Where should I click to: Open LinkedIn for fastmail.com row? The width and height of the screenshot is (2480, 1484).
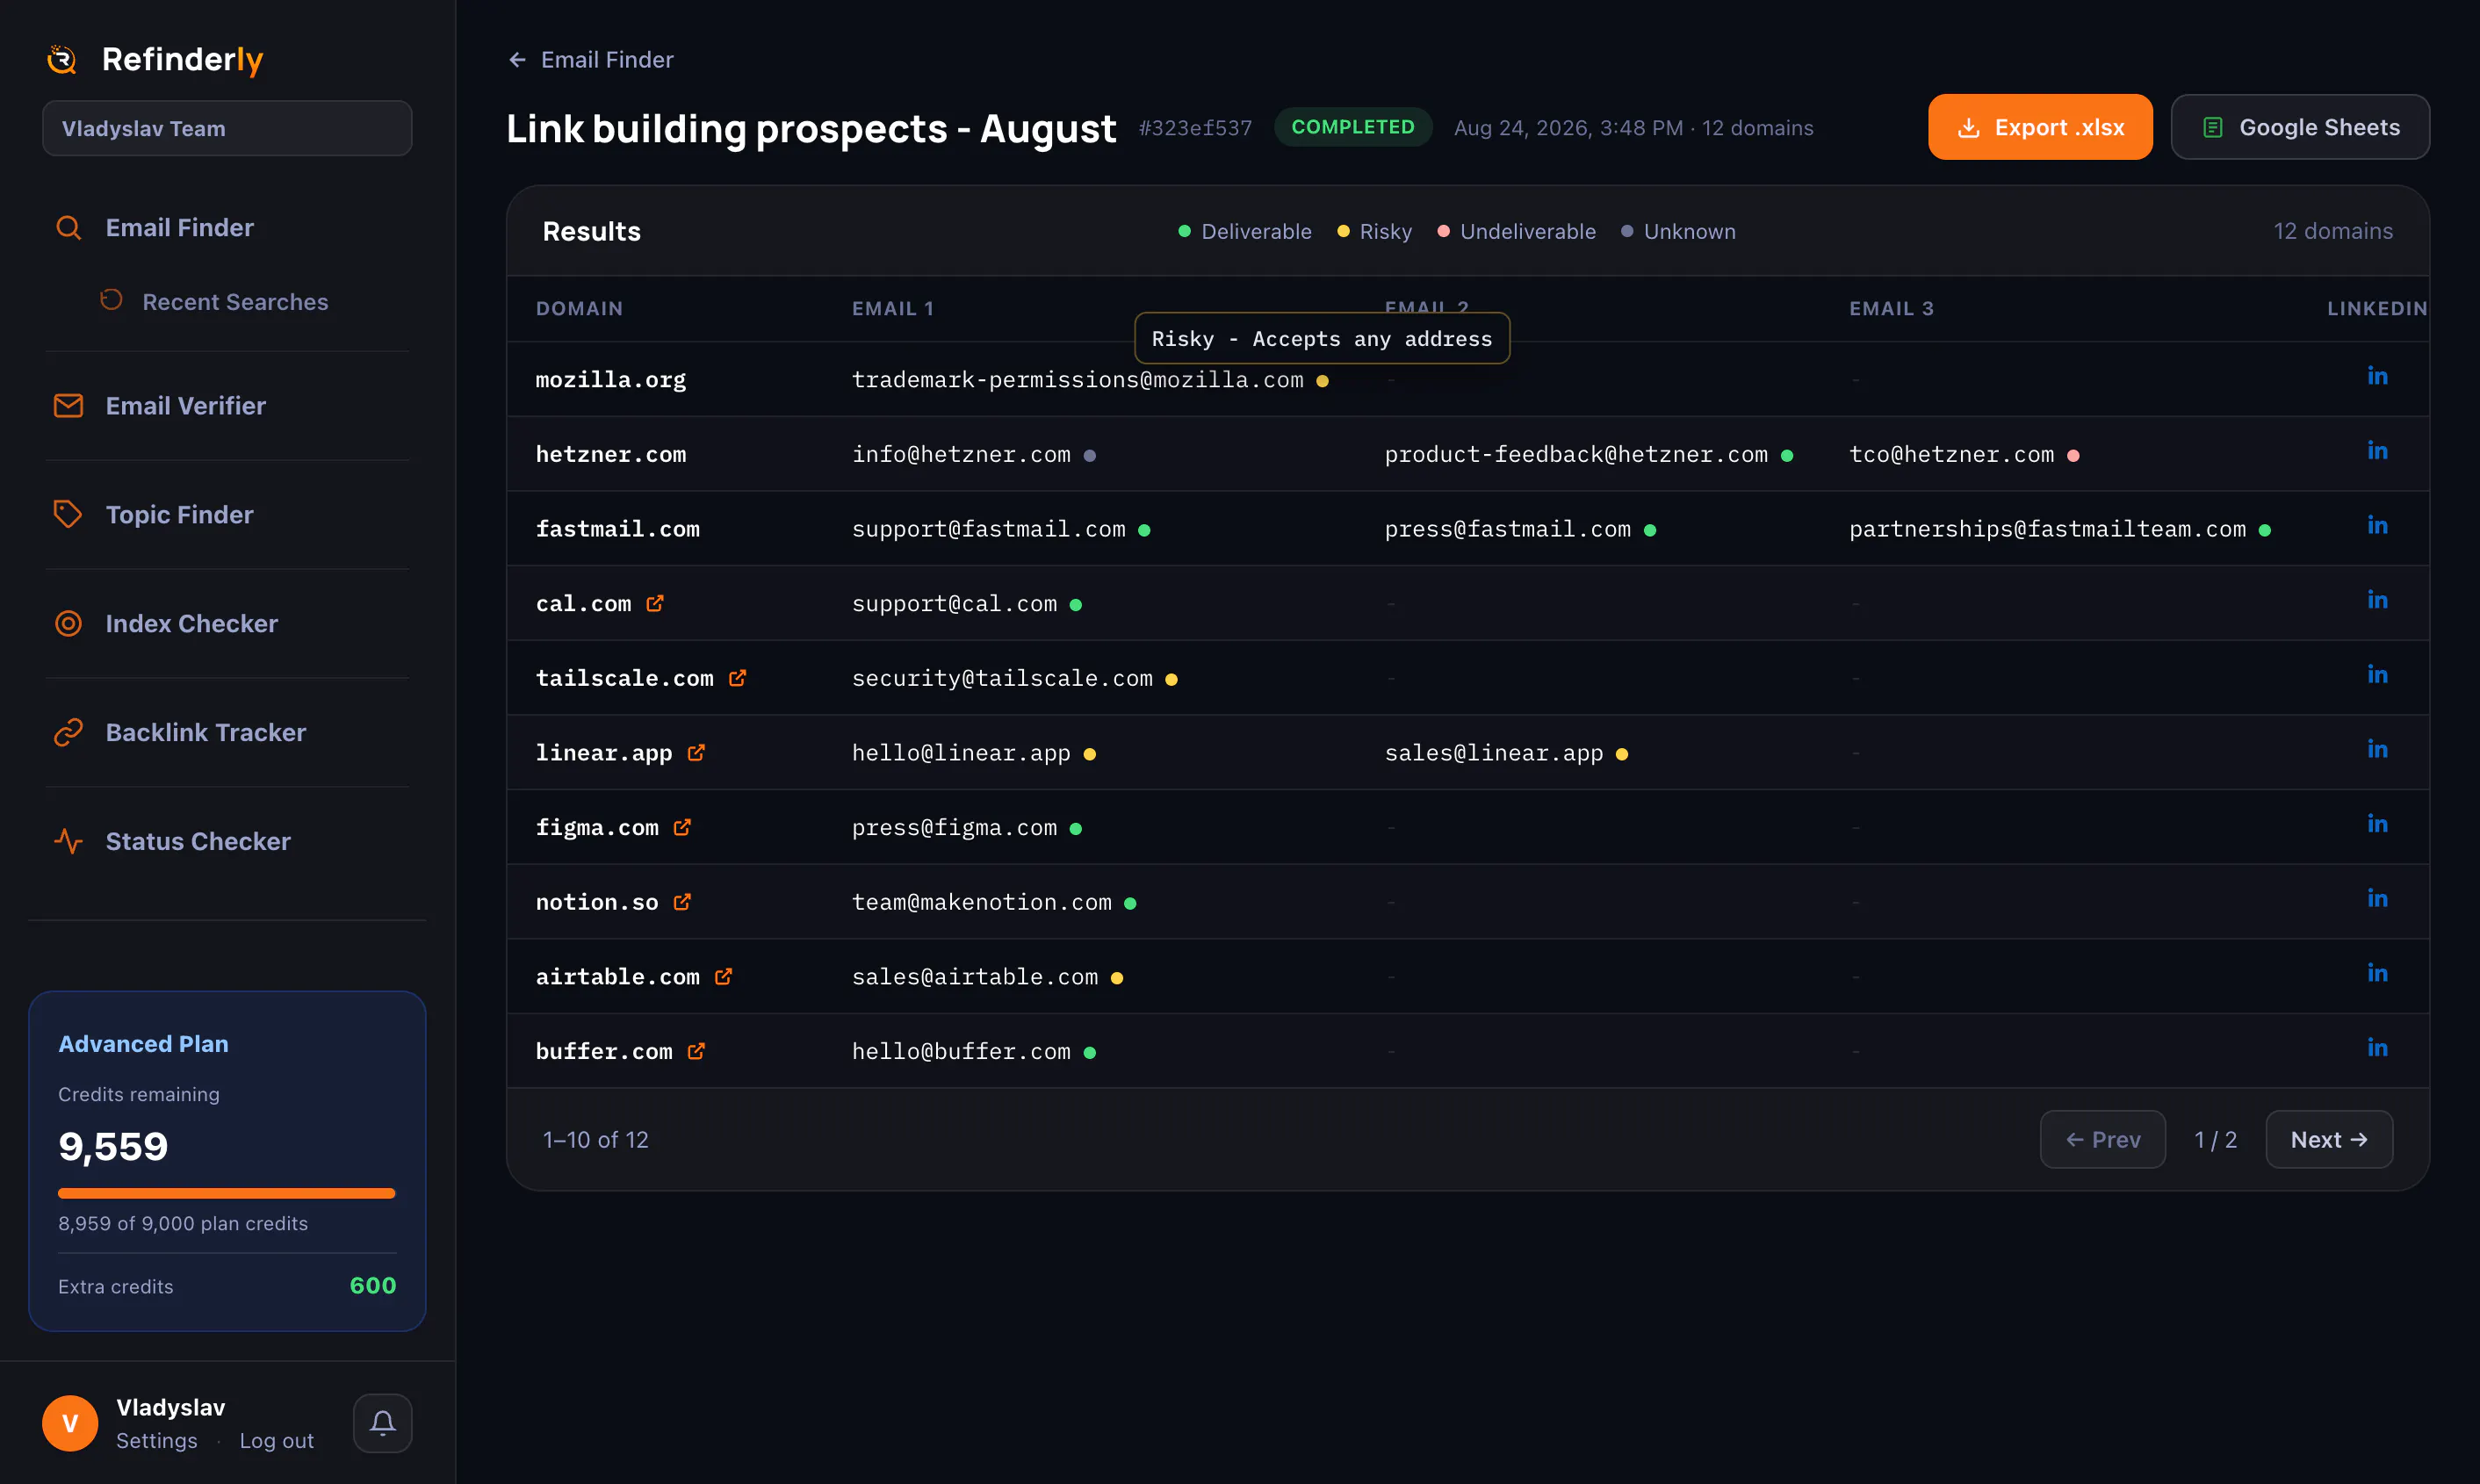(2377, 526)
